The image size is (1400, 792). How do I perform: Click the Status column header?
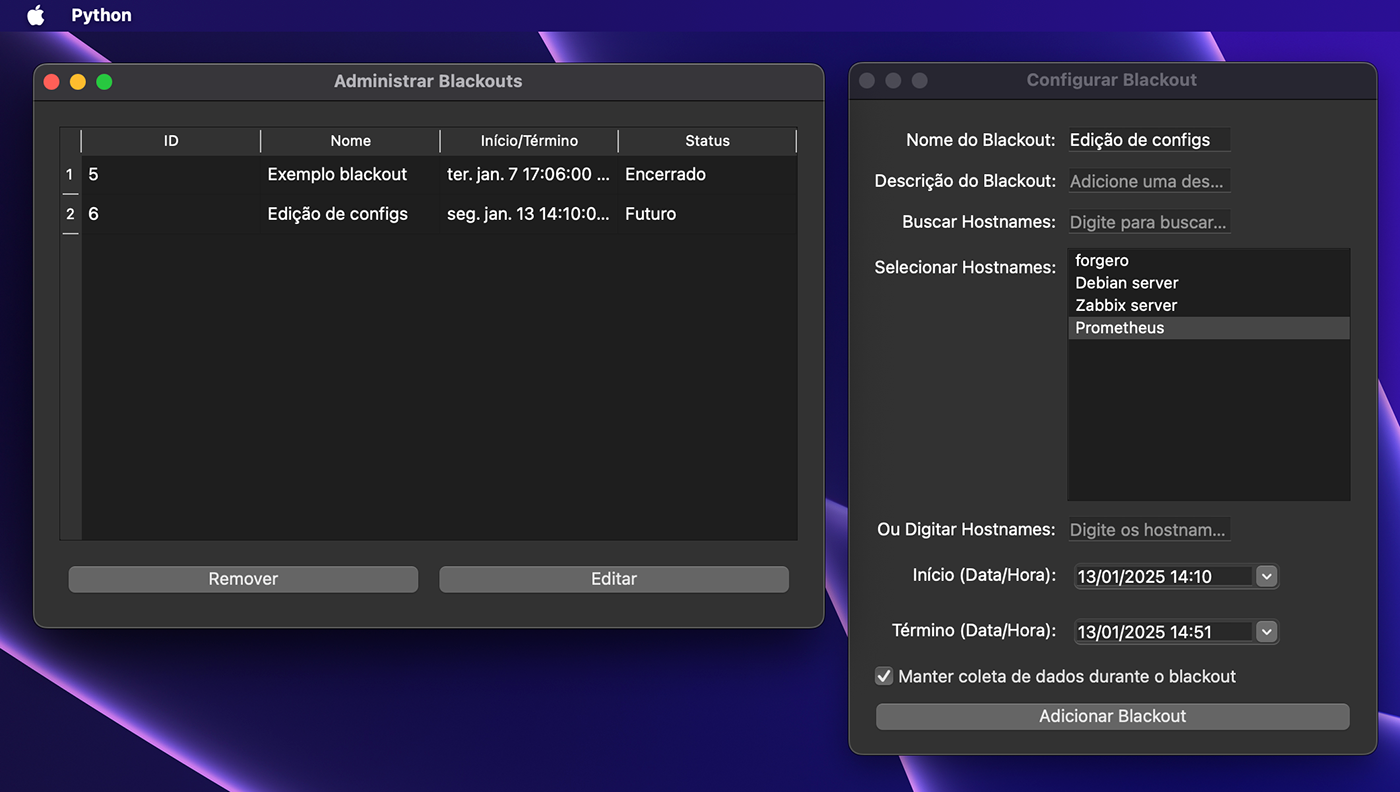click(x=707, y=141)
